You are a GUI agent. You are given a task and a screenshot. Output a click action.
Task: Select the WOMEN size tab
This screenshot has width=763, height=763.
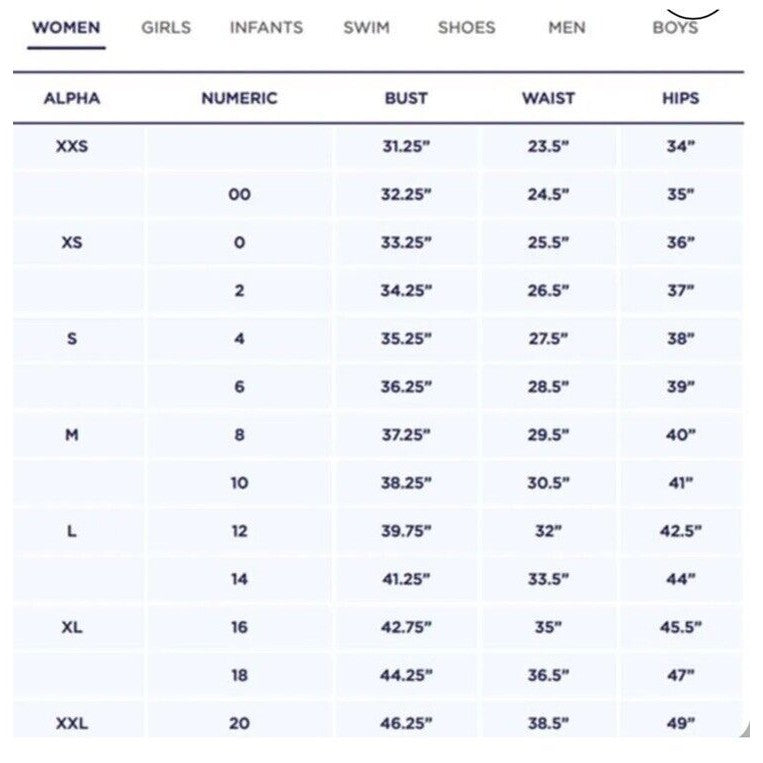click(66, 28)
